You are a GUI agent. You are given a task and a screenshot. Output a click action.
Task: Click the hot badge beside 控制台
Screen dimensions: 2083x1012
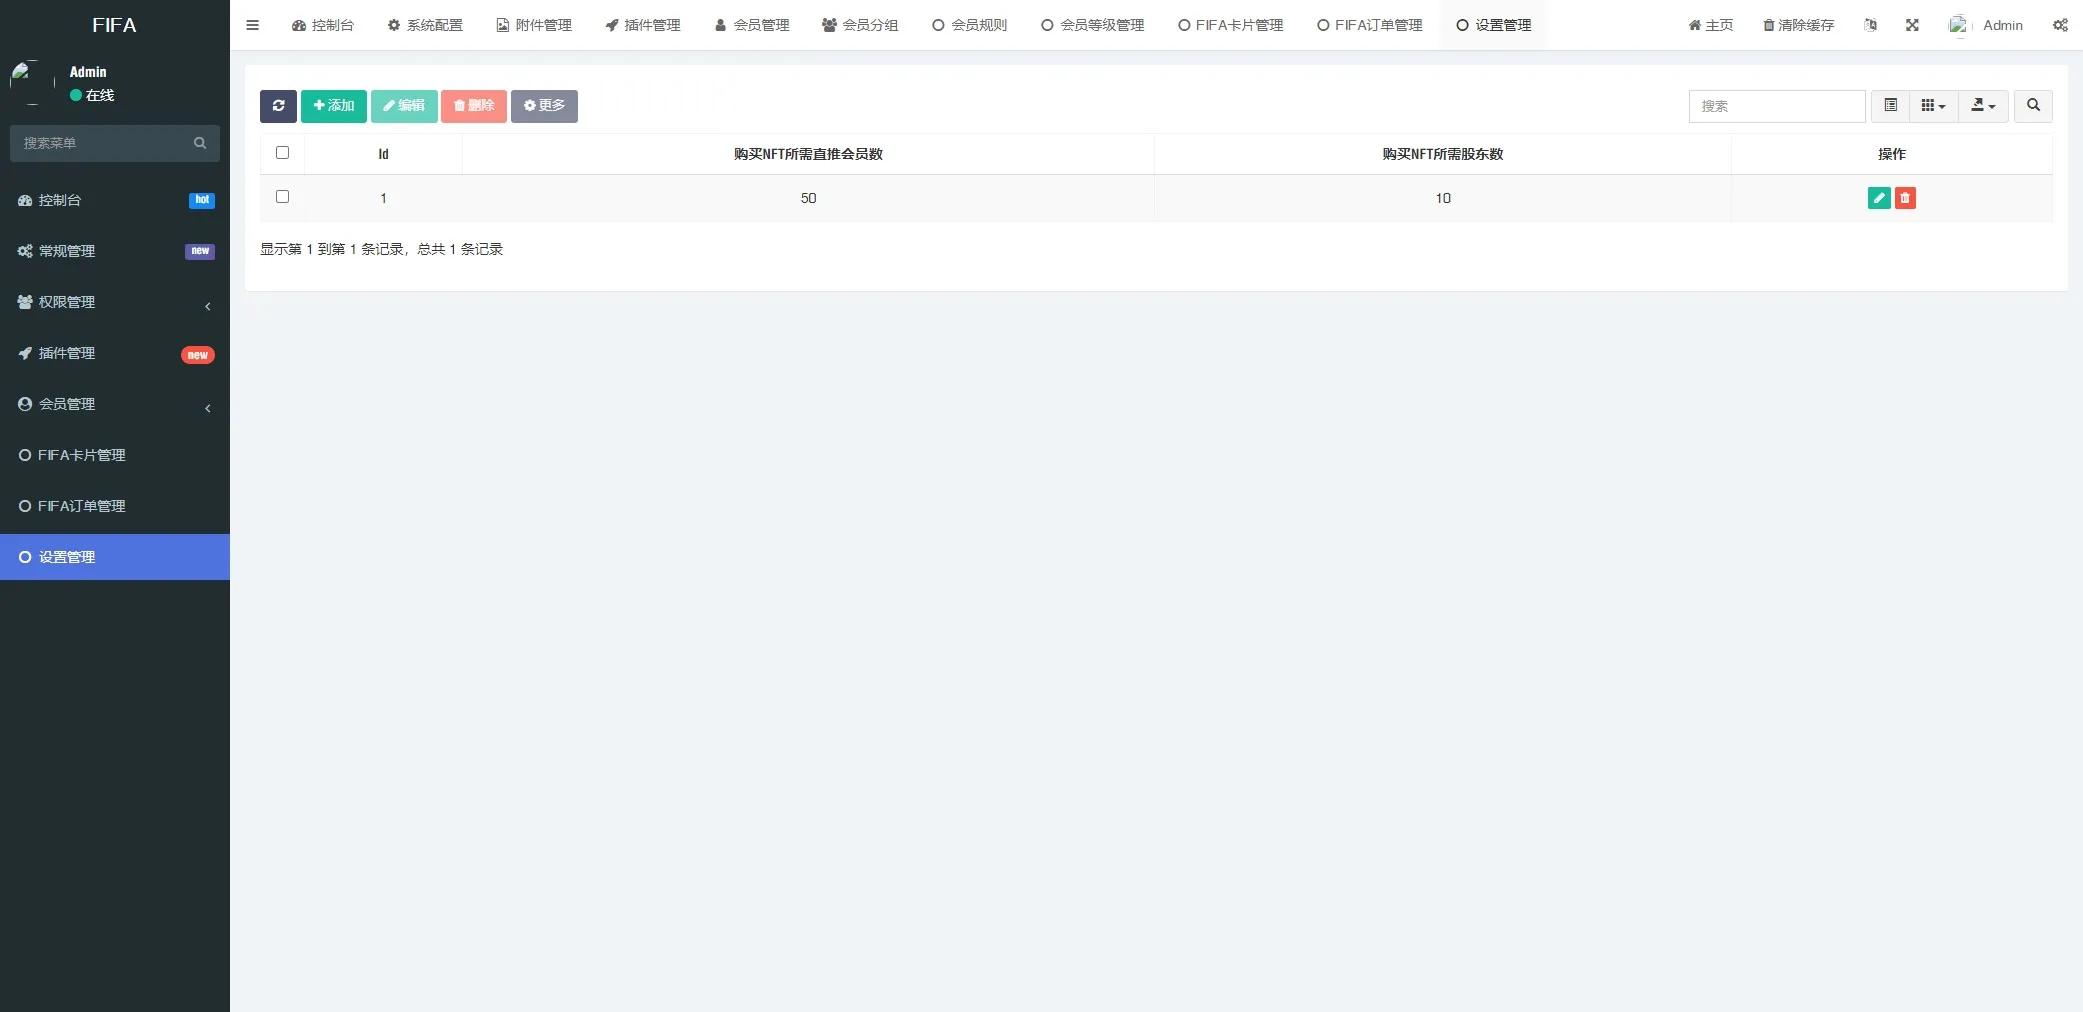pos(202,200)
